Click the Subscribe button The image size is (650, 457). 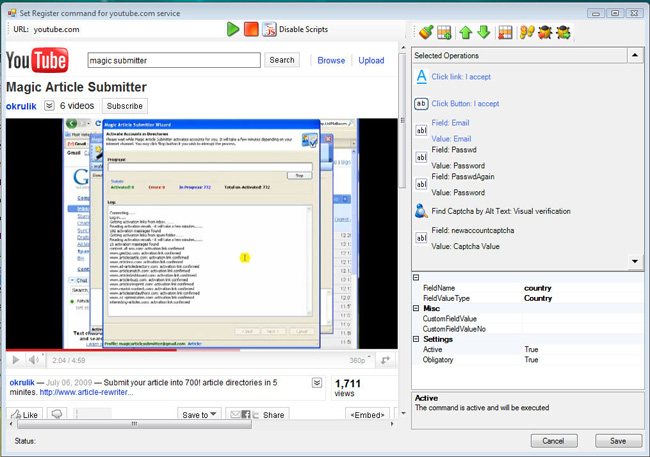pos(125,106)
